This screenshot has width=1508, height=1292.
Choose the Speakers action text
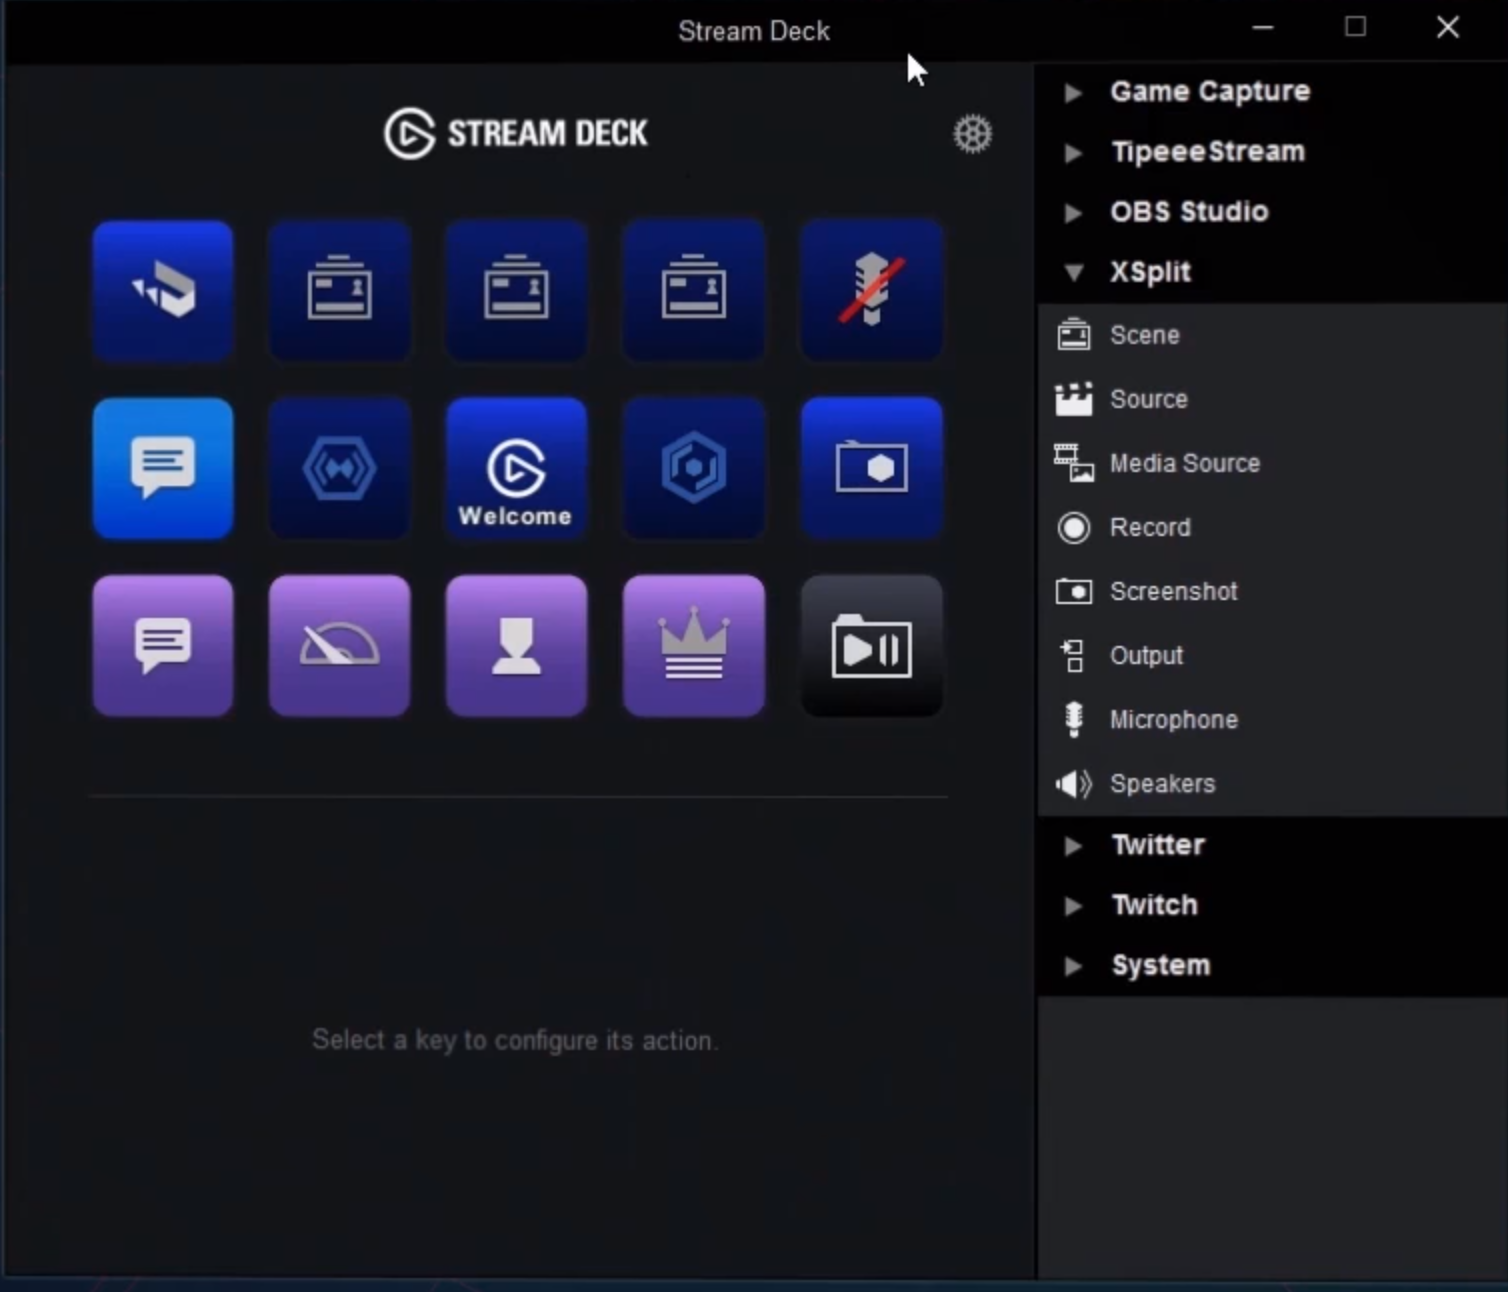click(1162, 783)
